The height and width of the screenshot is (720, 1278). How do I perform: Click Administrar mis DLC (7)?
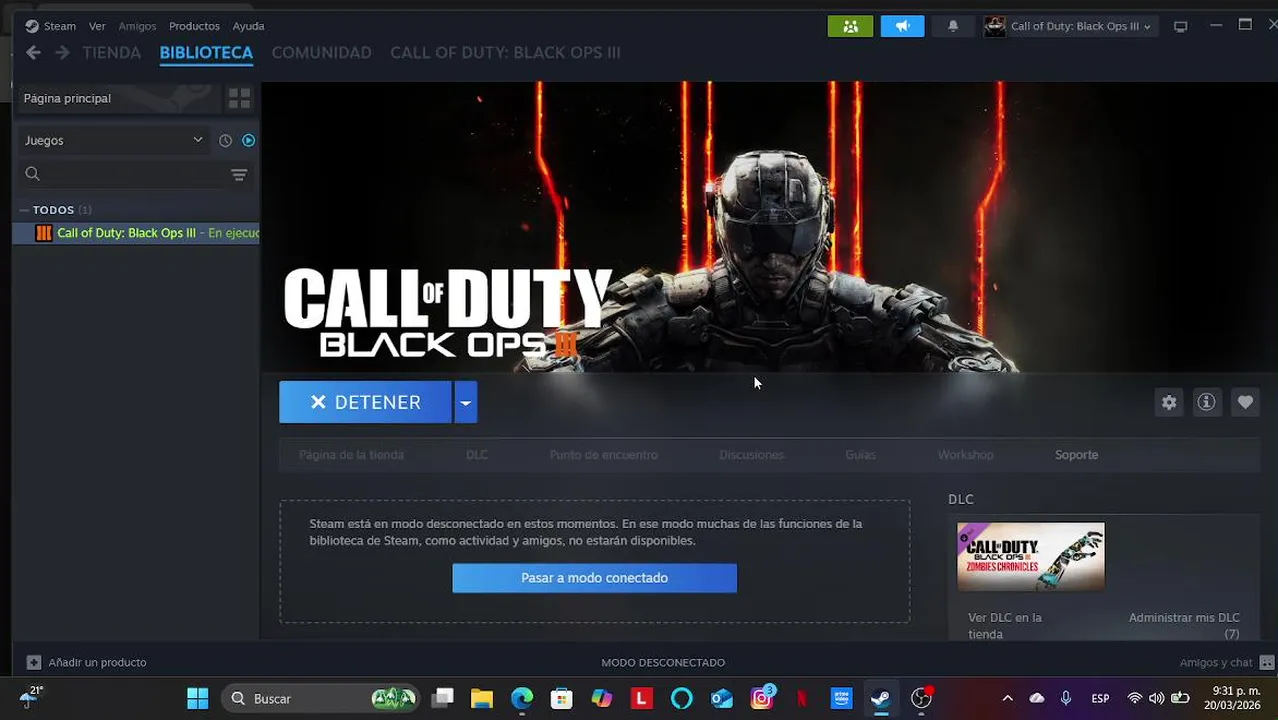(1184, 626)
